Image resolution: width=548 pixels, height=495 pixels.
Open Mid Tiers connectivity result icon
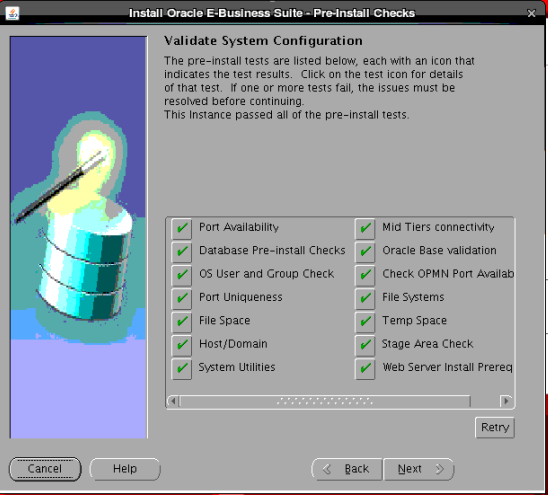pos(365,229)
